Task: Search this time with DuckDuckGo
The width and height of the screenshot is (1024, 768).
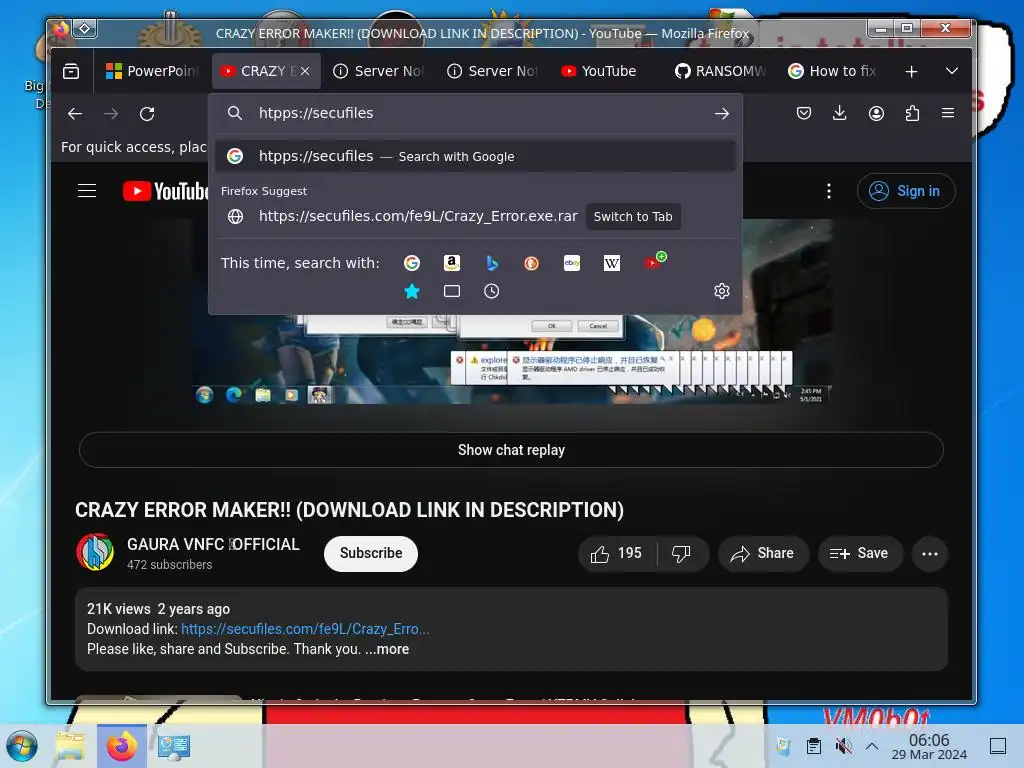Action: pos(532,263)
